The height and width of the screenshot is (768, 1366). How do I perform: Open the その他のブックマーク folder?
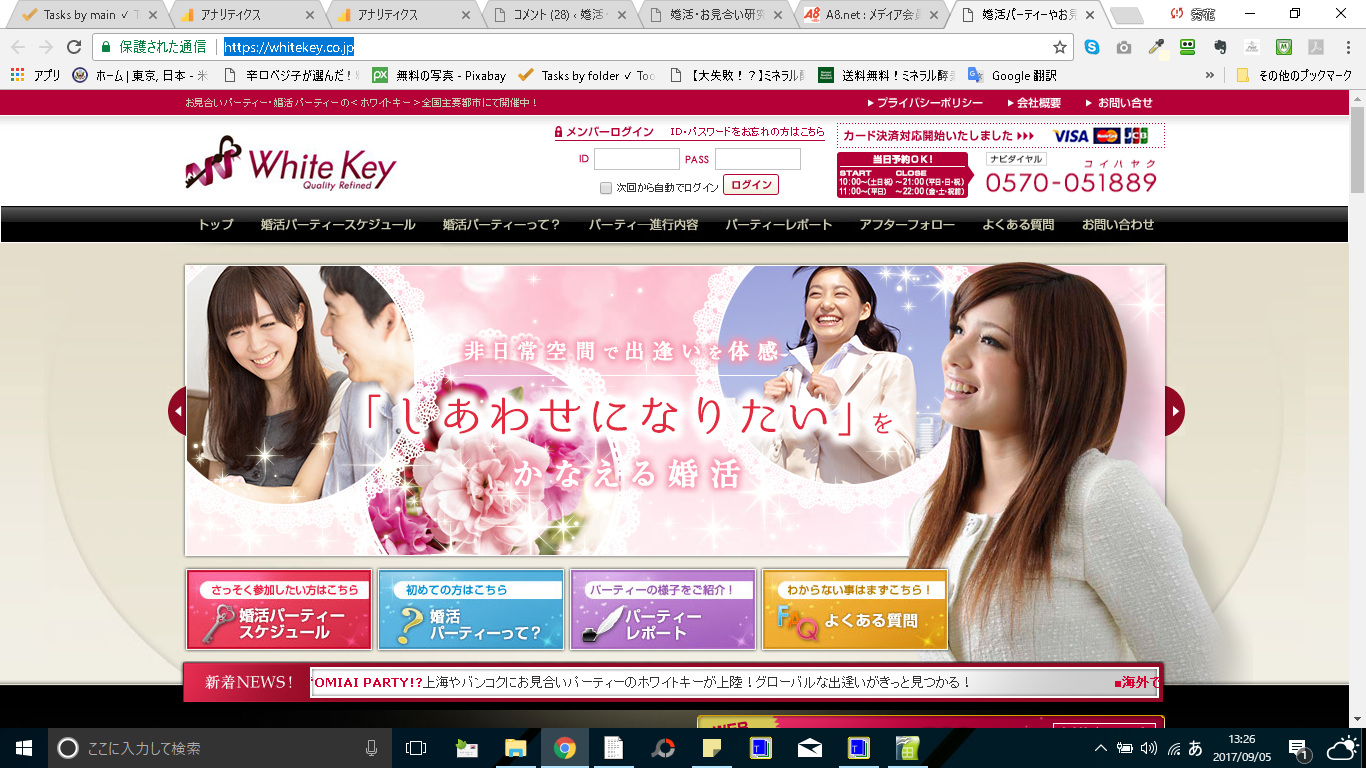click(1294, 75)
